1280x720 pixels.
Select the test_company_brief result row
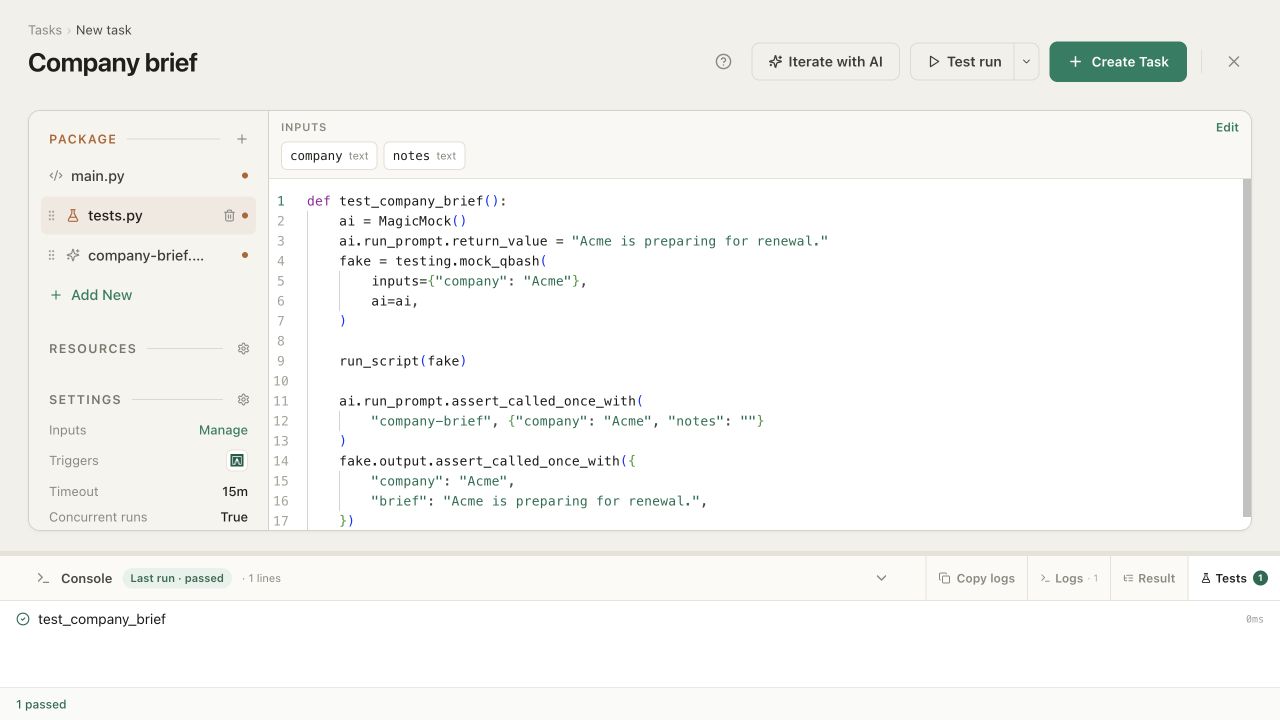click(x=640, y=619)
